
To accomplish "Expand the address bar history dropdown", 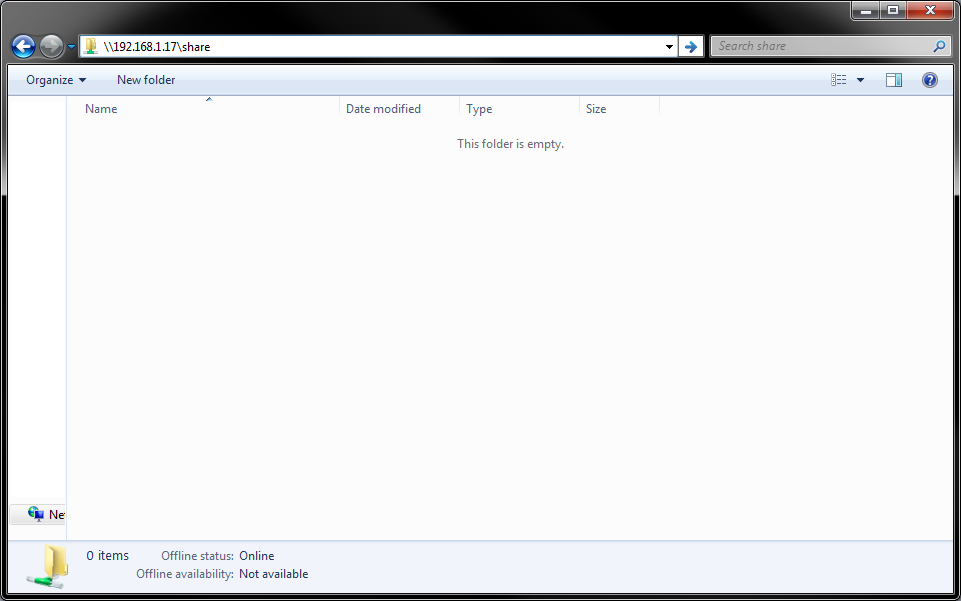I will pos(669,46).
